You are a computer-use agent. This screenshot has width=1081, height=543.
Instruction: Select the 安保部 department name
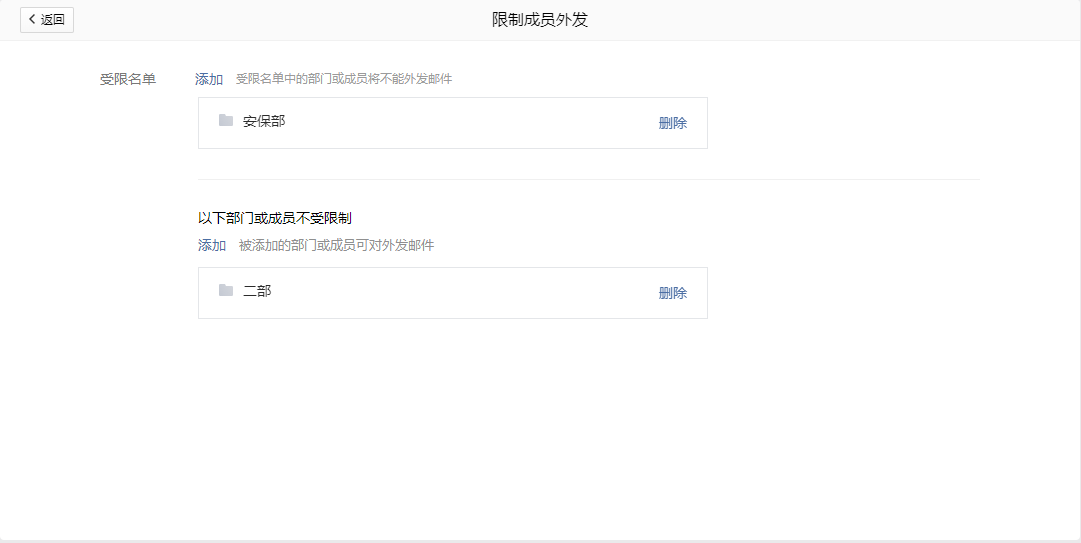click(x=264, y=121)
